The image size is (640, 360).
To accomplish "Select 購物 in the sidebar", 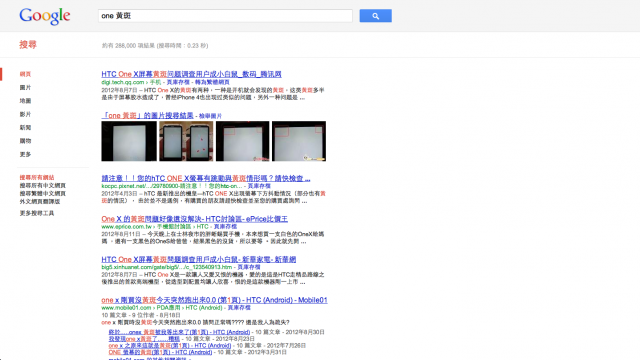I will coord(25,141).
